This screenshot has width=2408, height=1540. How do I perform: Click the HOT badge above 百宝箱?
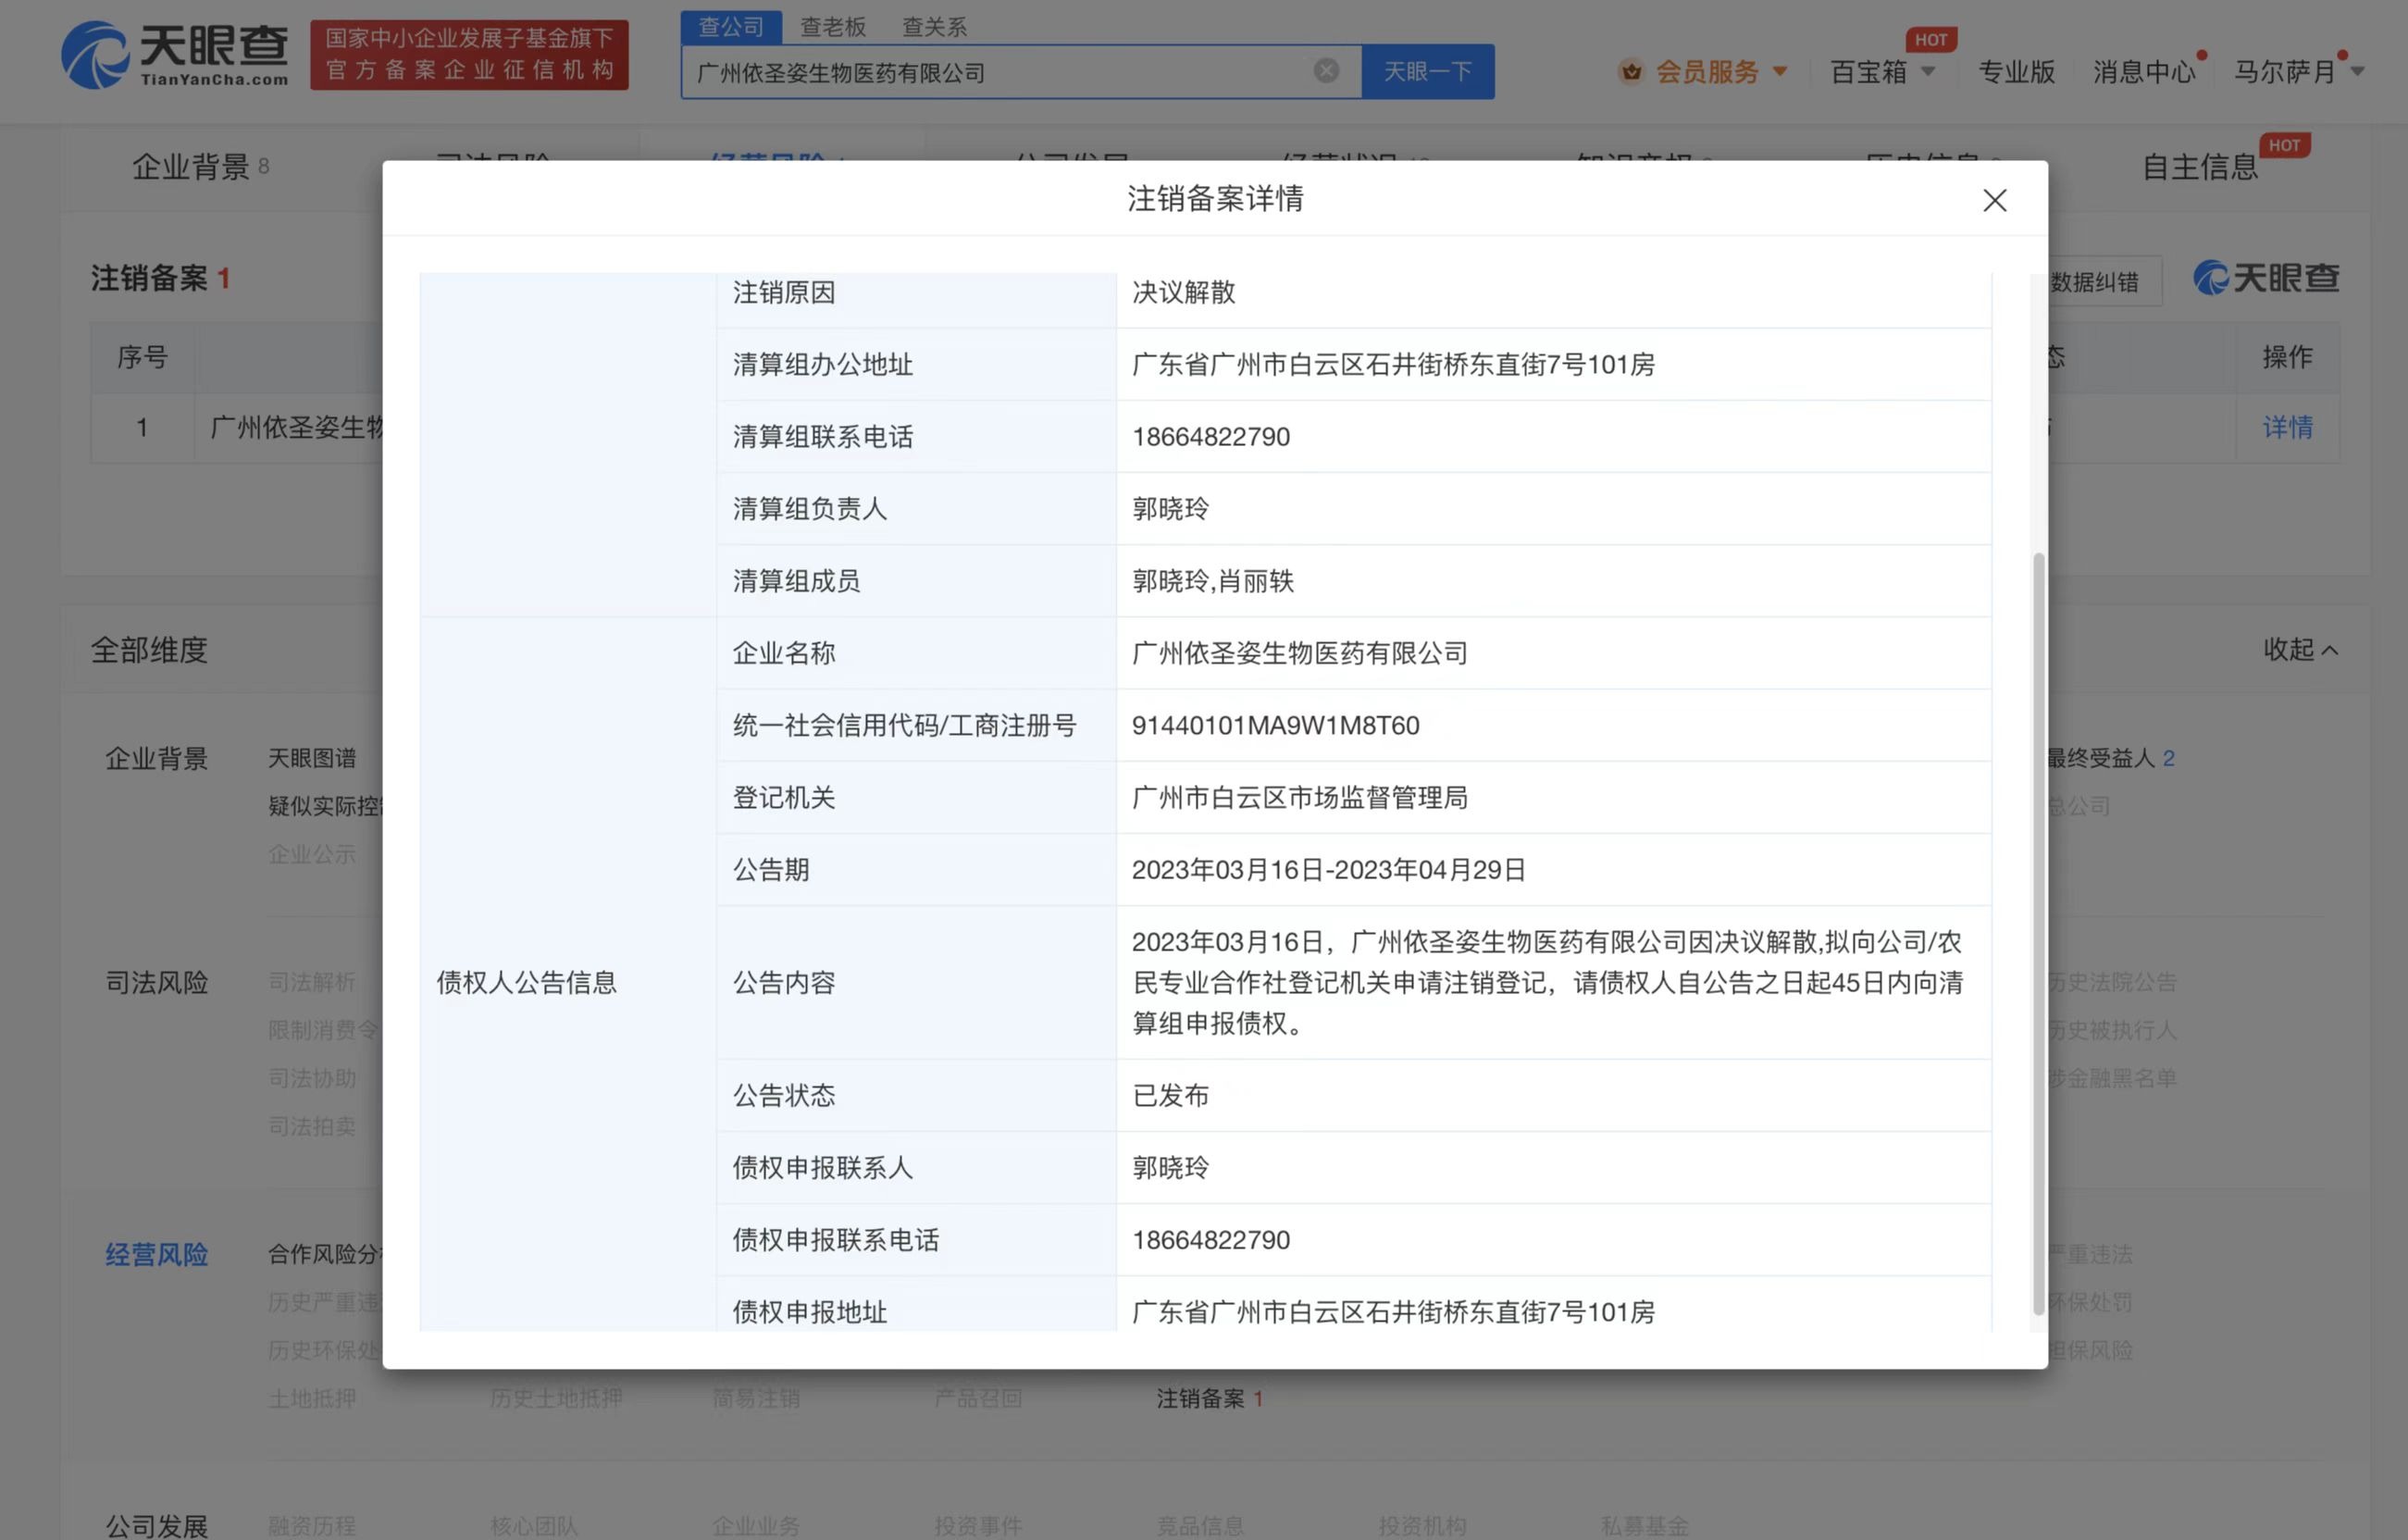pos(1932,39)
